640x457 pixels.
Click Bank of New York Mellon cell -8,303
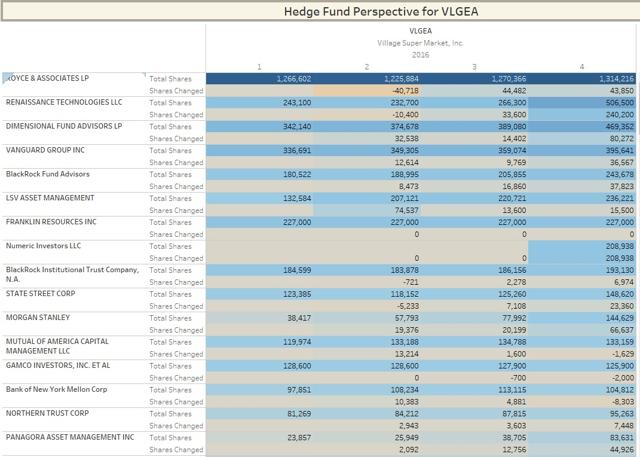(x=582, y=402)
